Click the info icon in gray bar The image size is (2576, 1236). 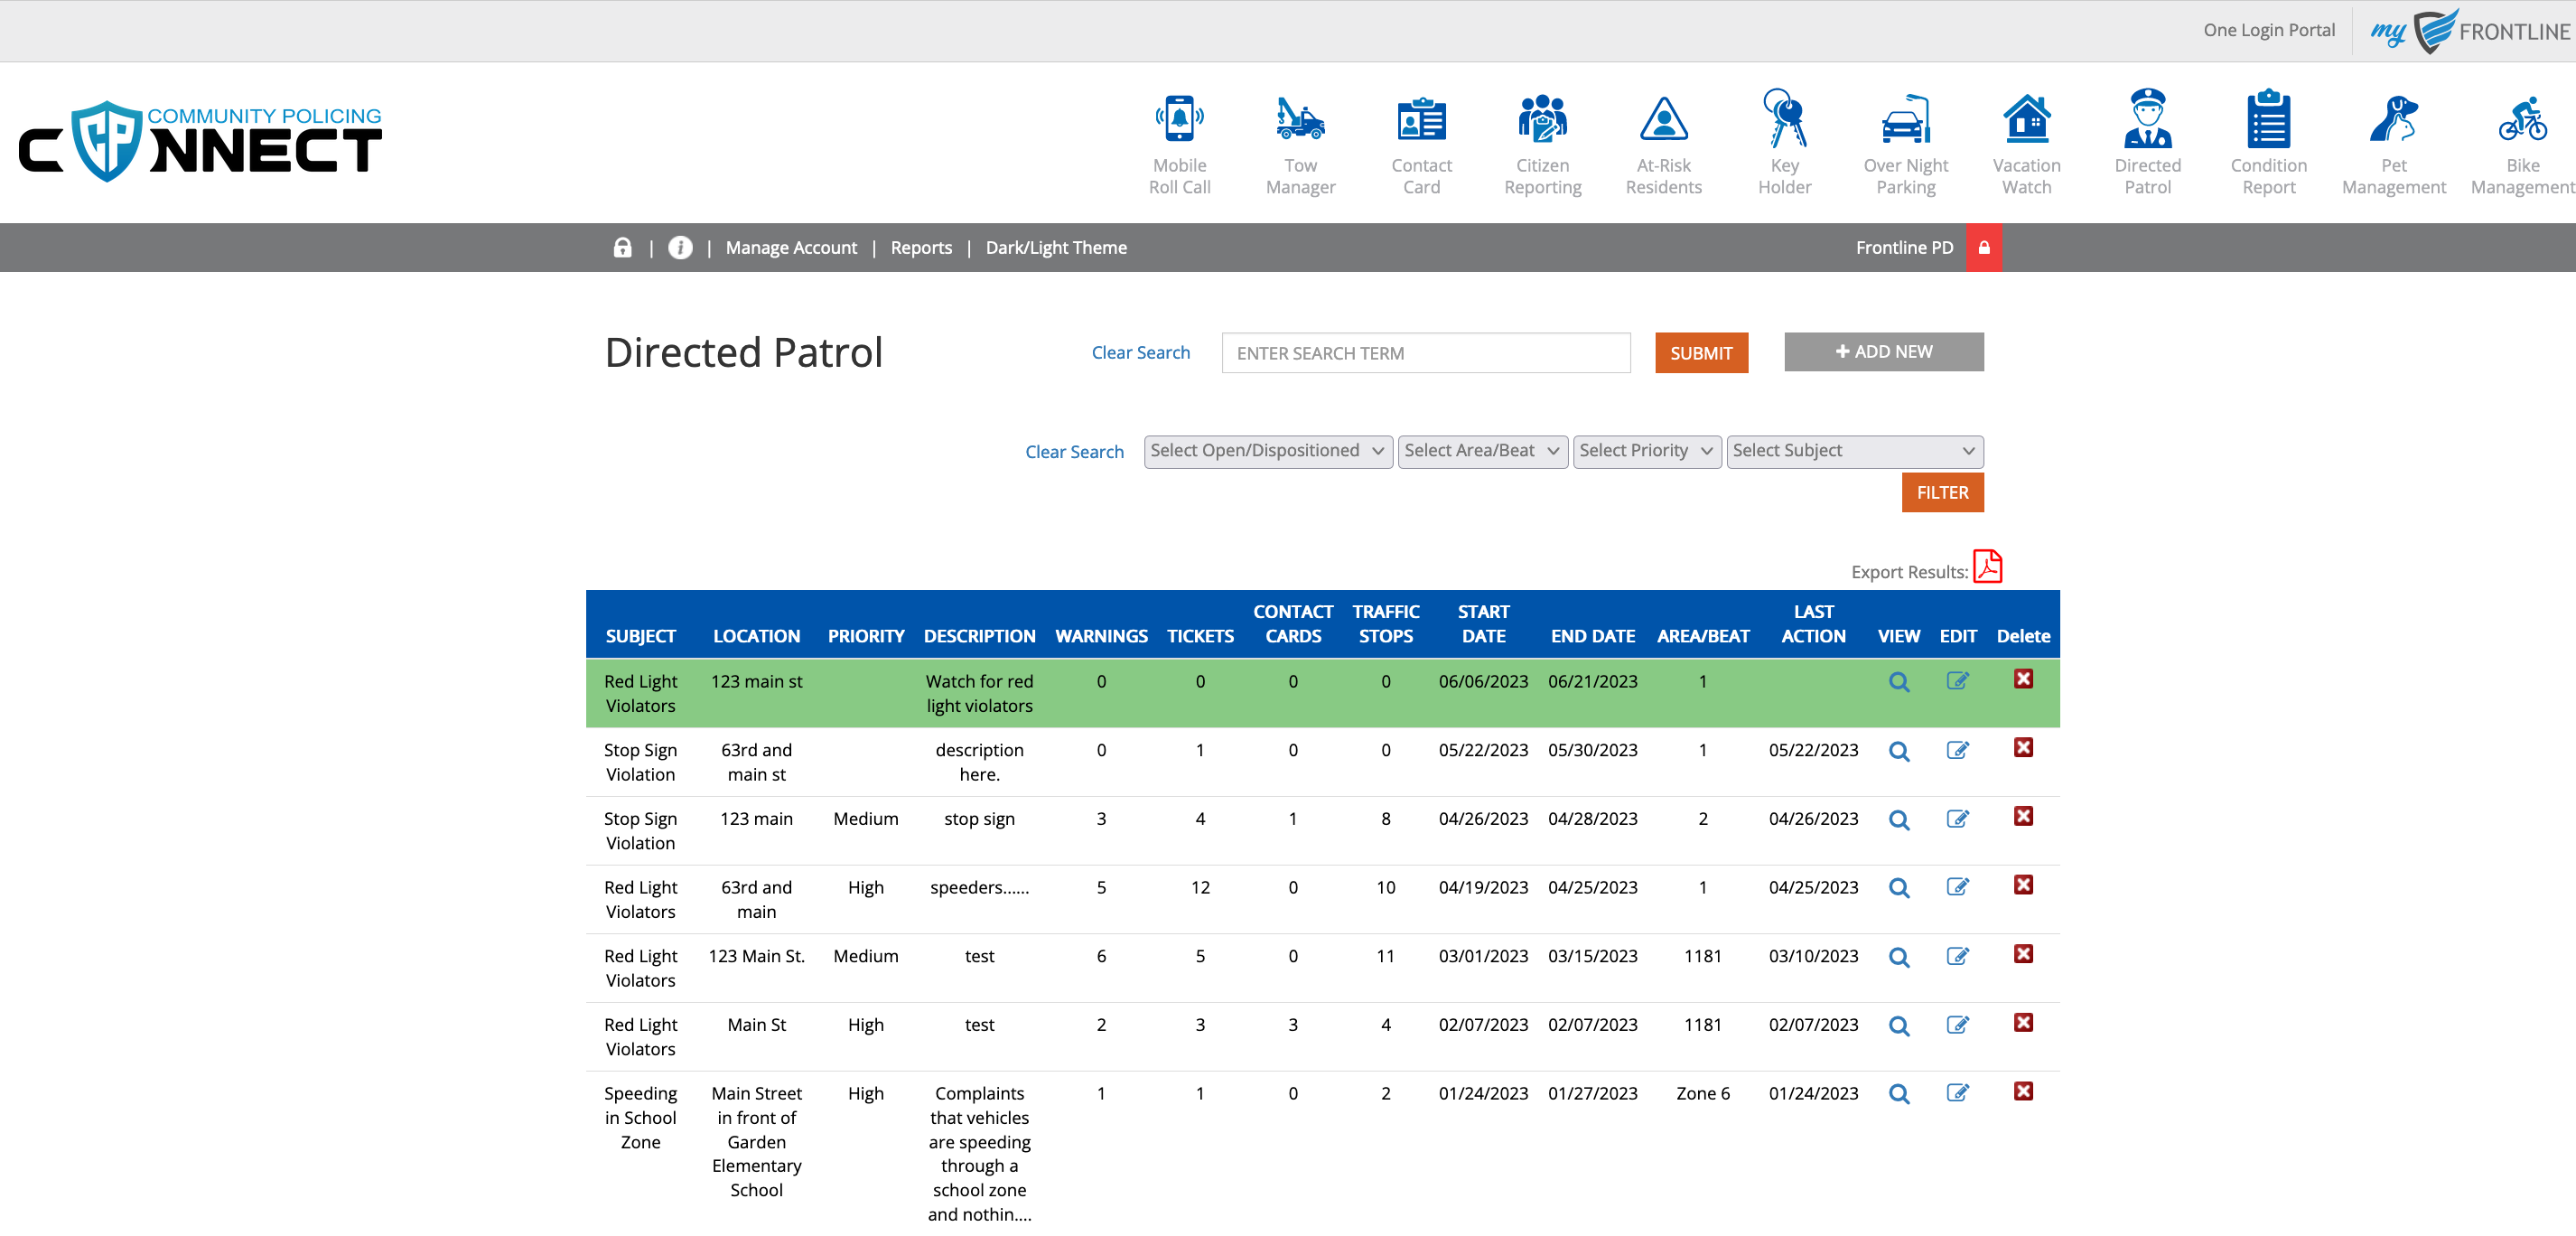coord(680,248)
